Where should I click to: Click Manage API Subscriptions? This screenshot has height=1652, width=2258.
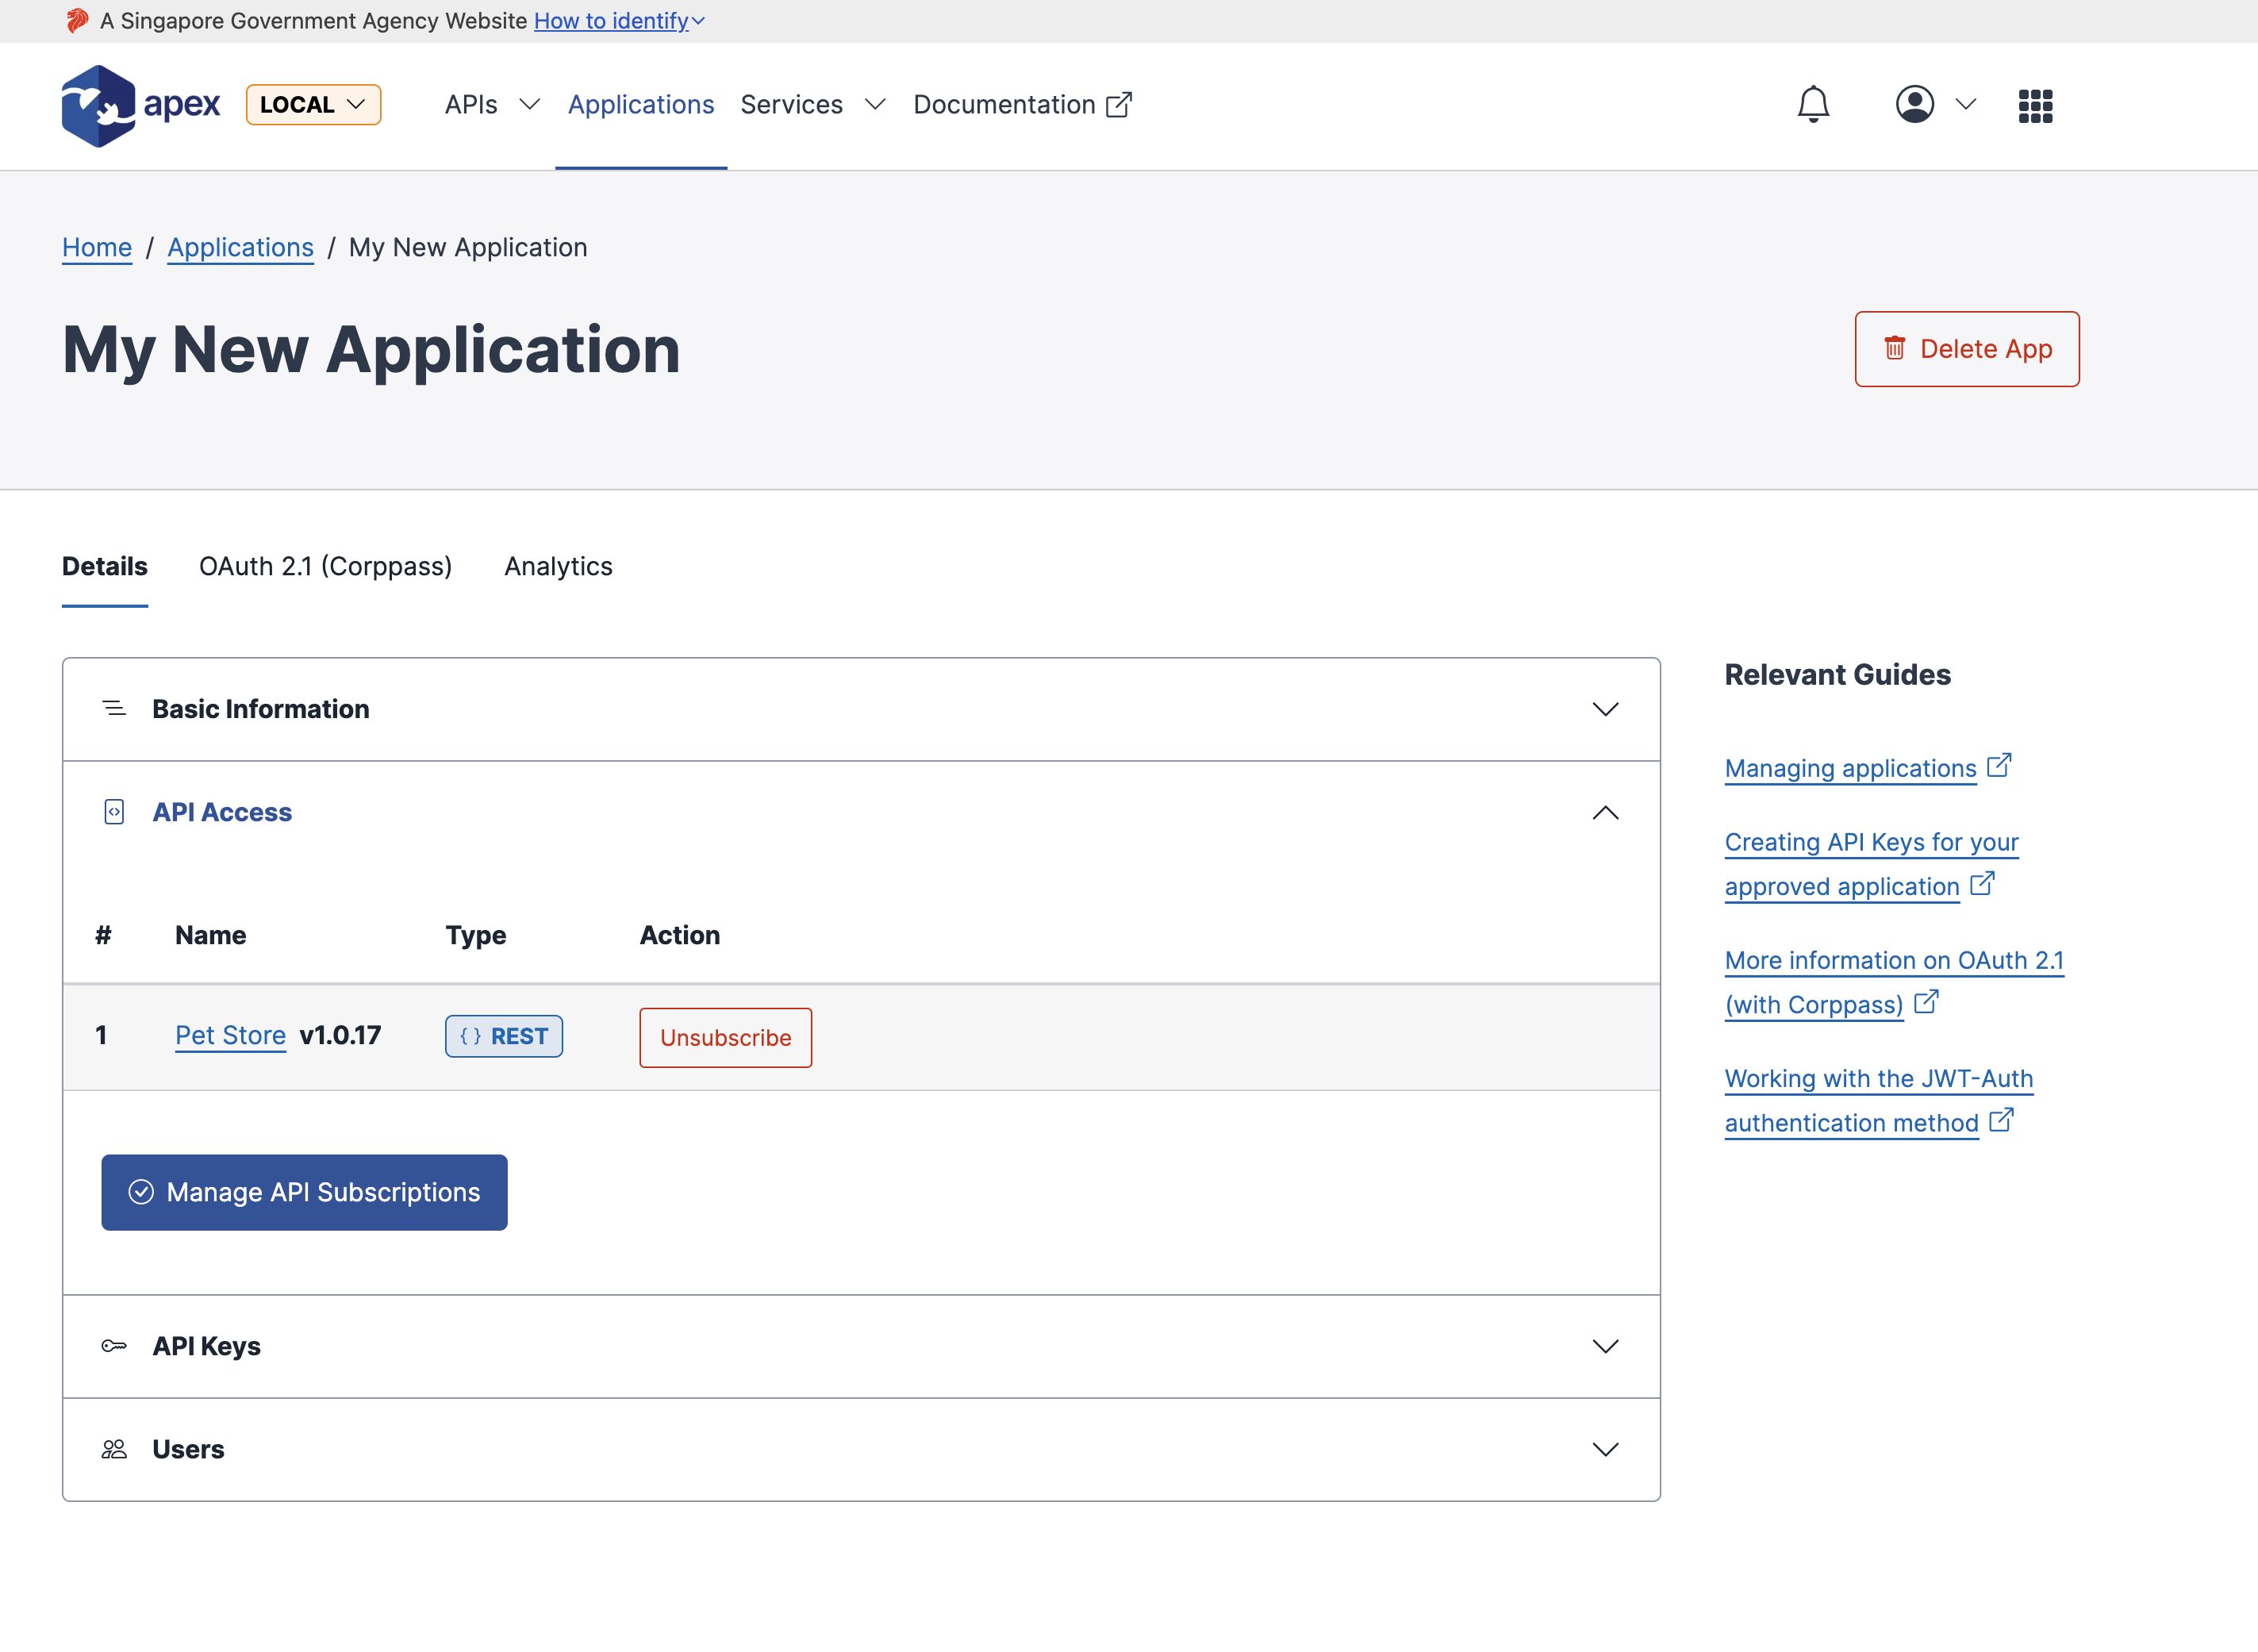[304, 1192]
